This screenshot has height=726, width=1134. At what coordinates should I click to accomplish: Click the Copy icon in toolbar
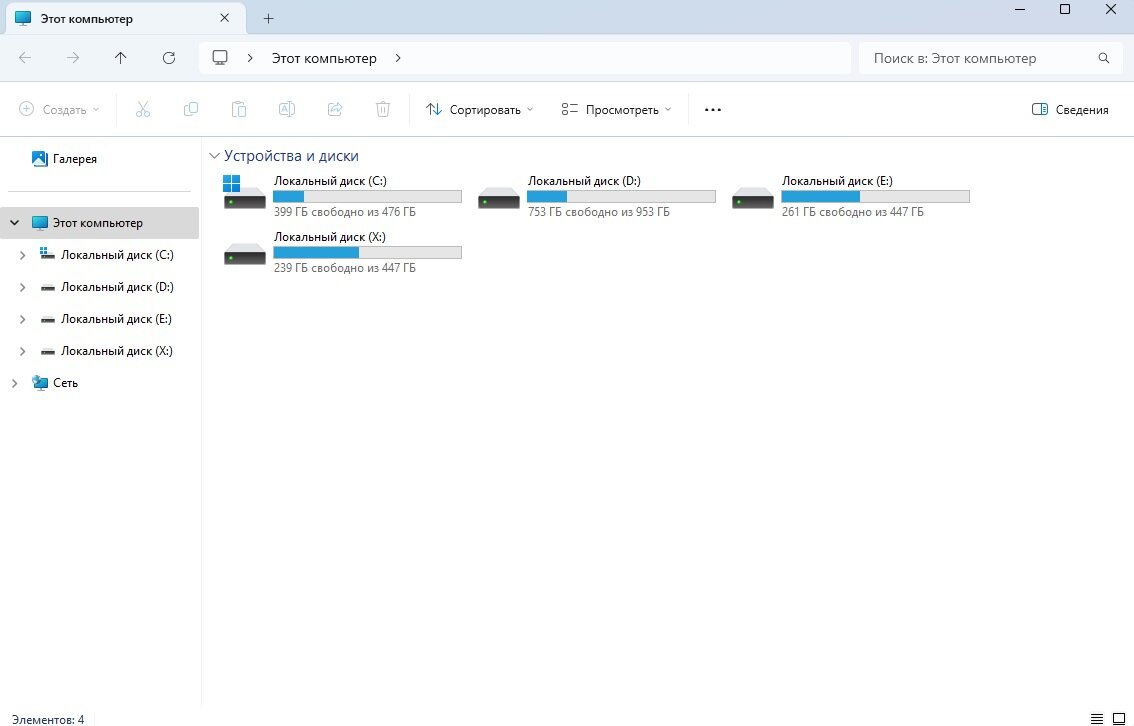tap(191, 109)
